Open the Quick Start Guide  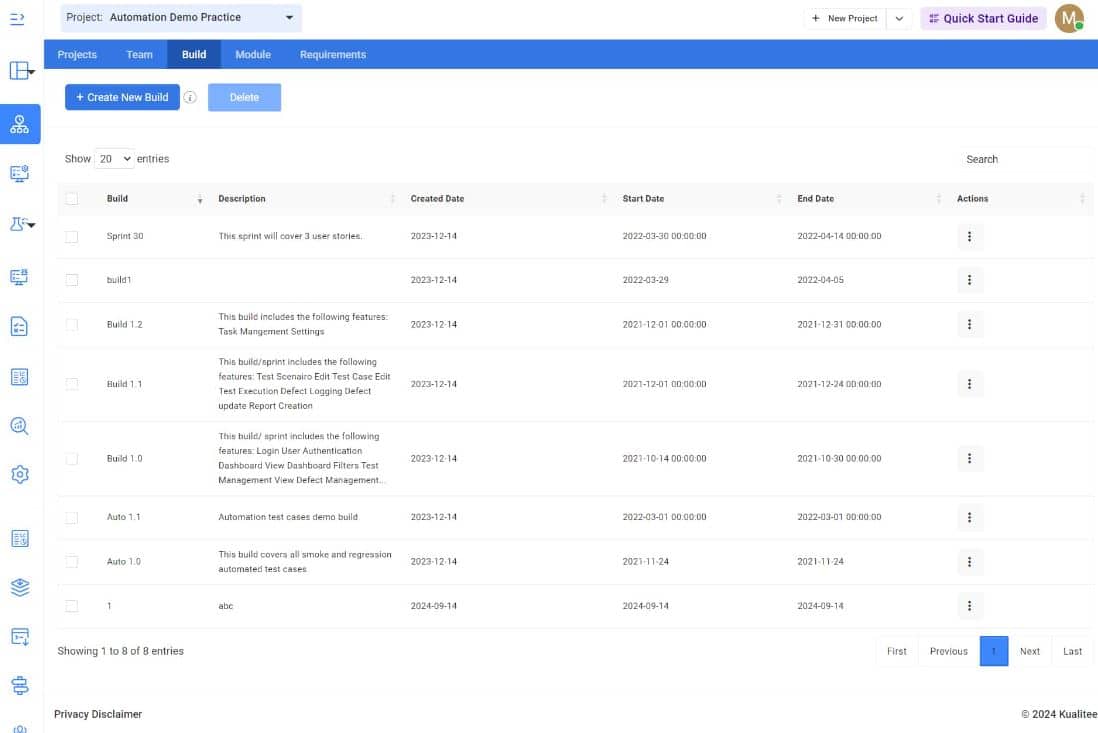(x=983, y=19)
